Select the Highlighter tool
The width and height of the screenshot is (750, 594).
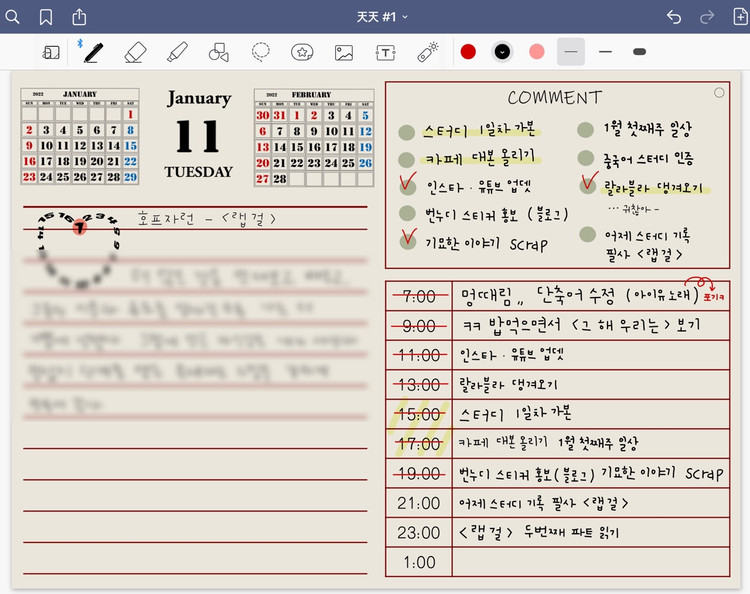pyautogui.click(x=177, y=52)
